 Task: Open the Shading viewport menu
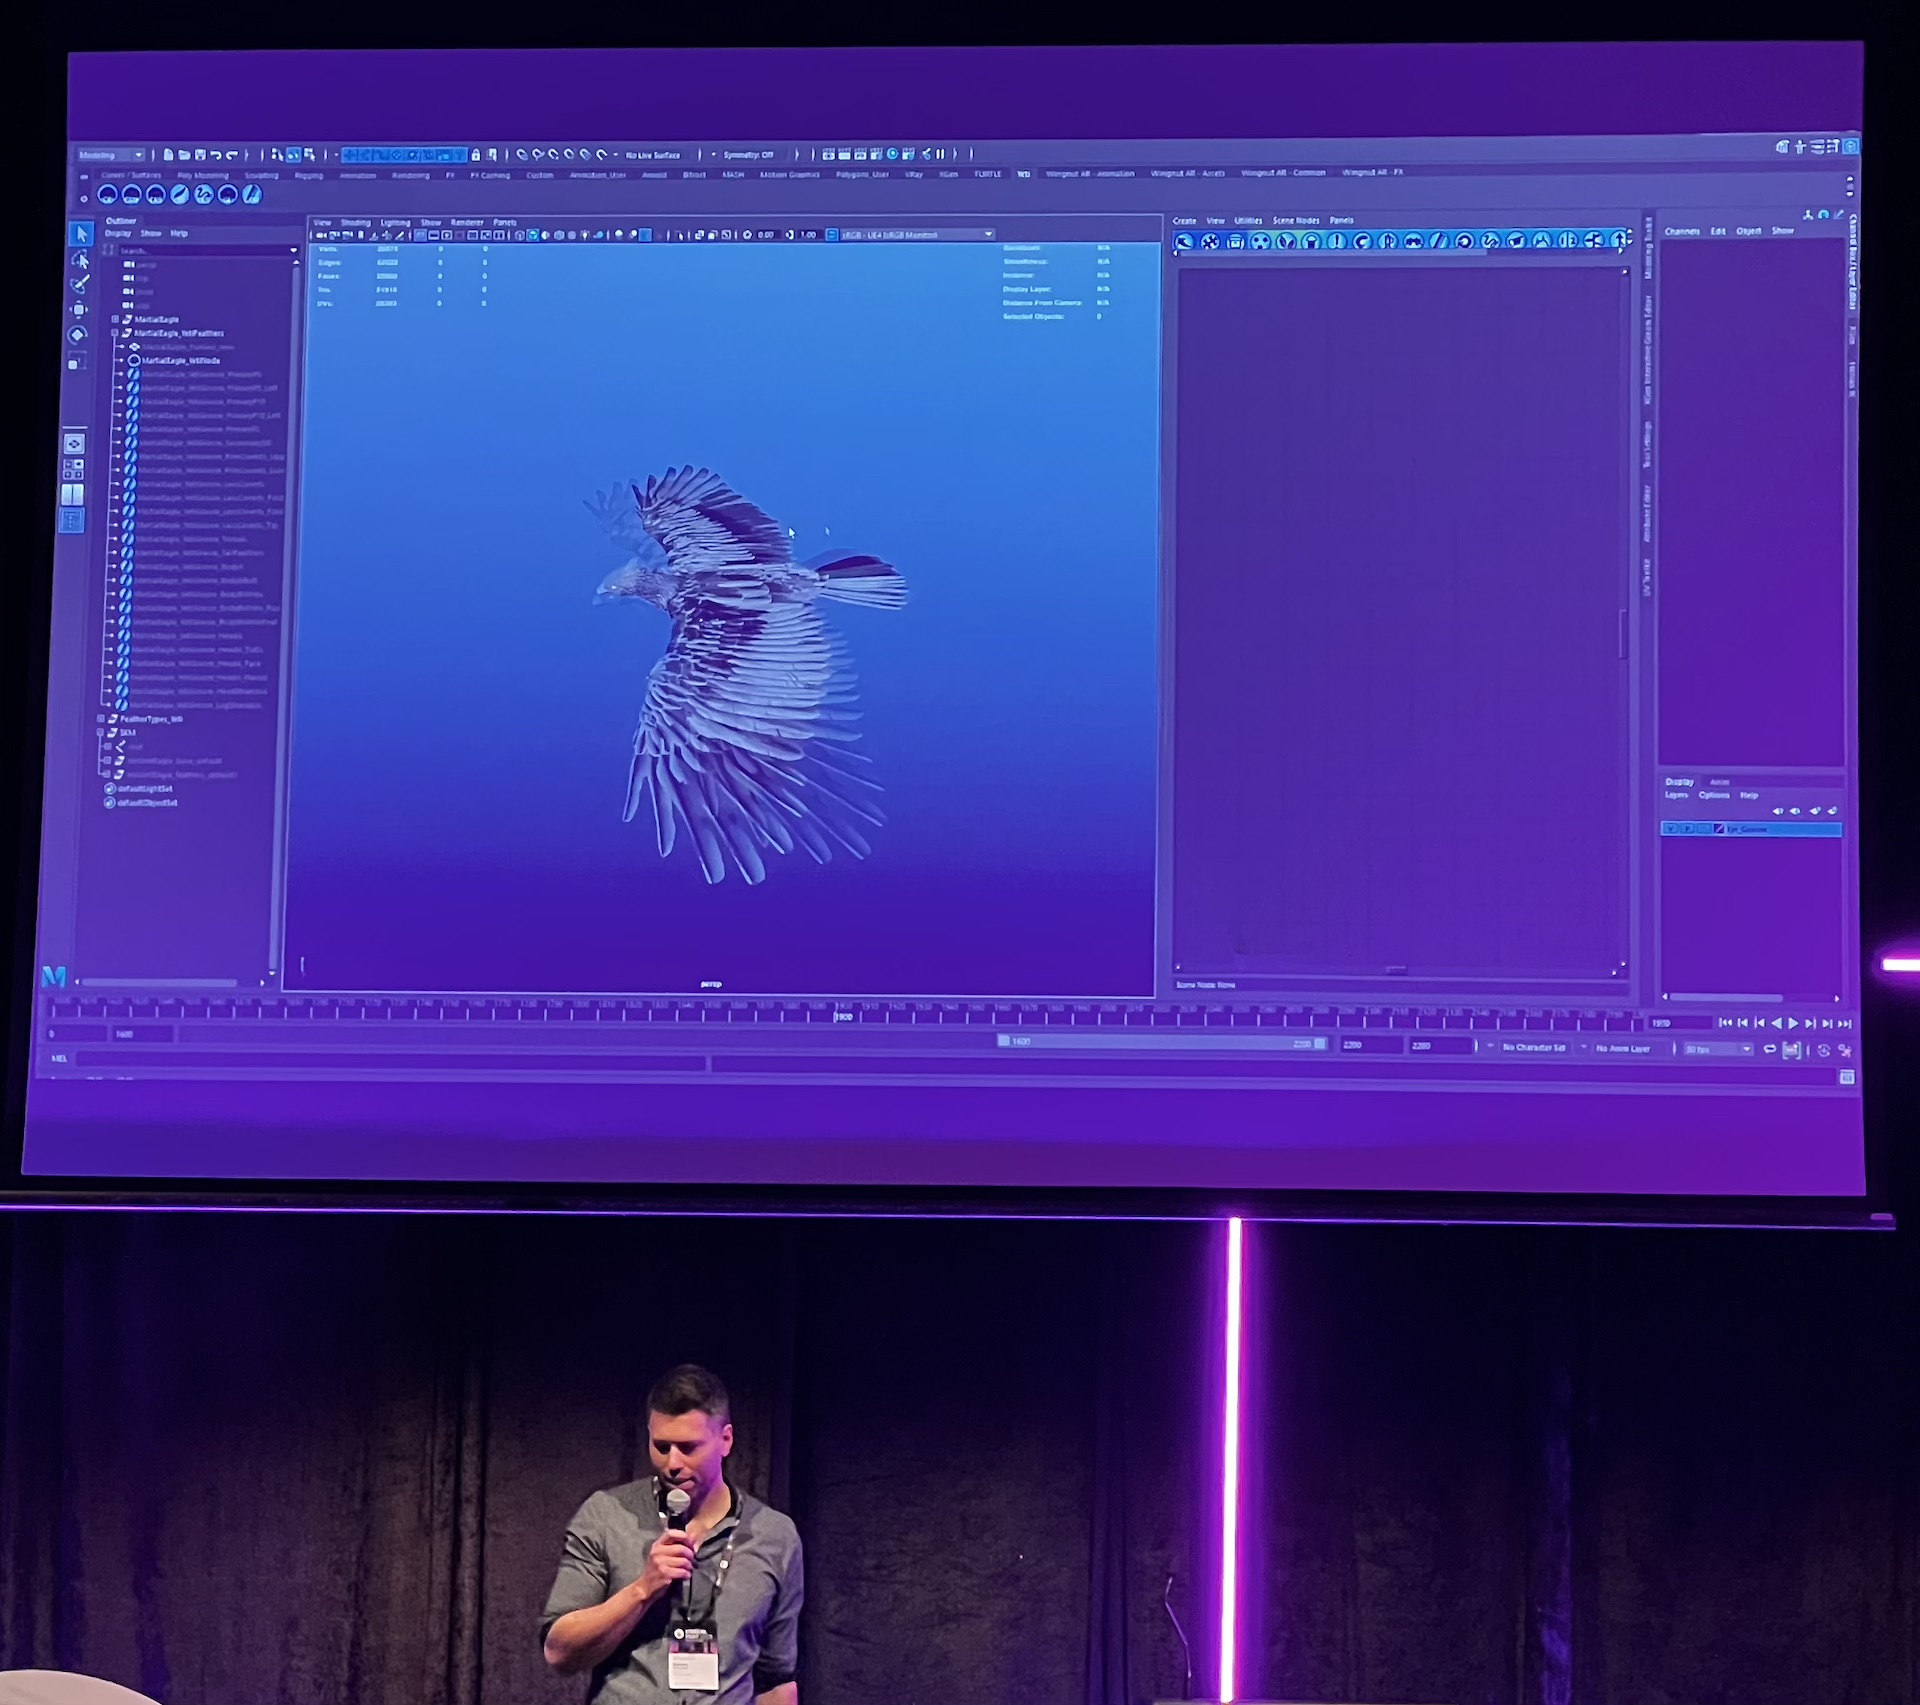click(x=355, y=222)
